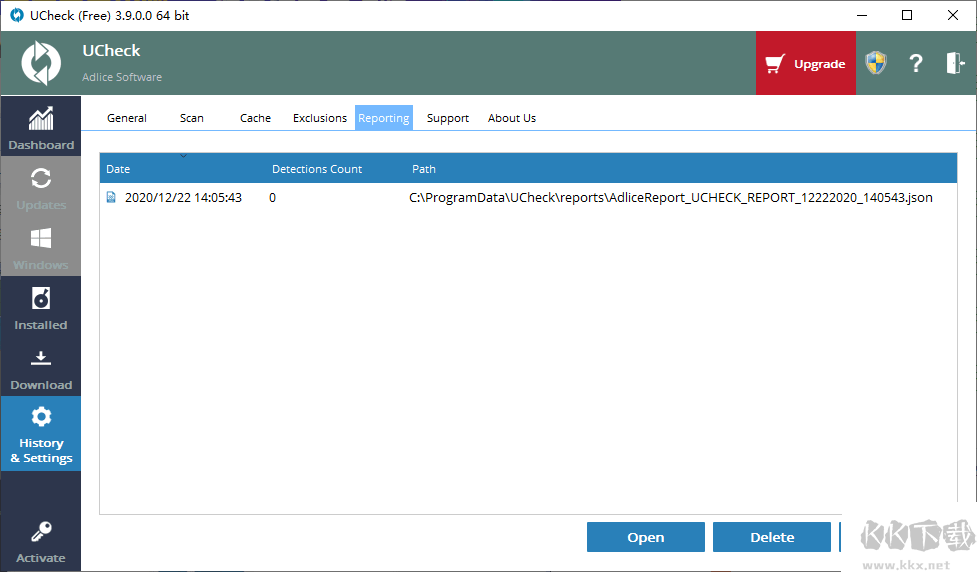Open the Windows logo sidebar section
The image size is (977, 572).
[41, 238]
